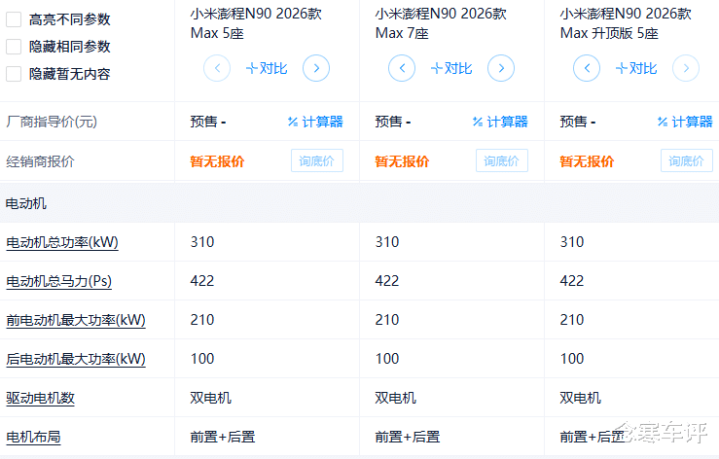Image resolution: width=719 pixels, height=459 pixels.
Task: Enable the 高亮不同参数 checkbox
Action: [x=13, y=20]
